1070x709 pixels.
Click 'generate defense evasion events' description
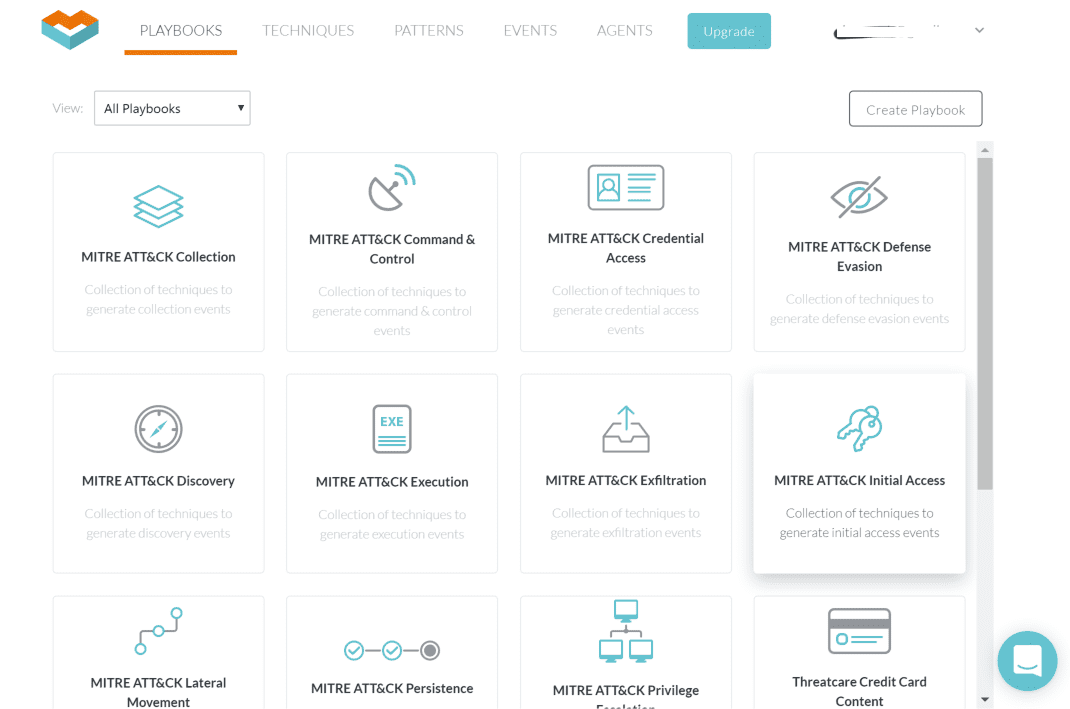point(859,319)
